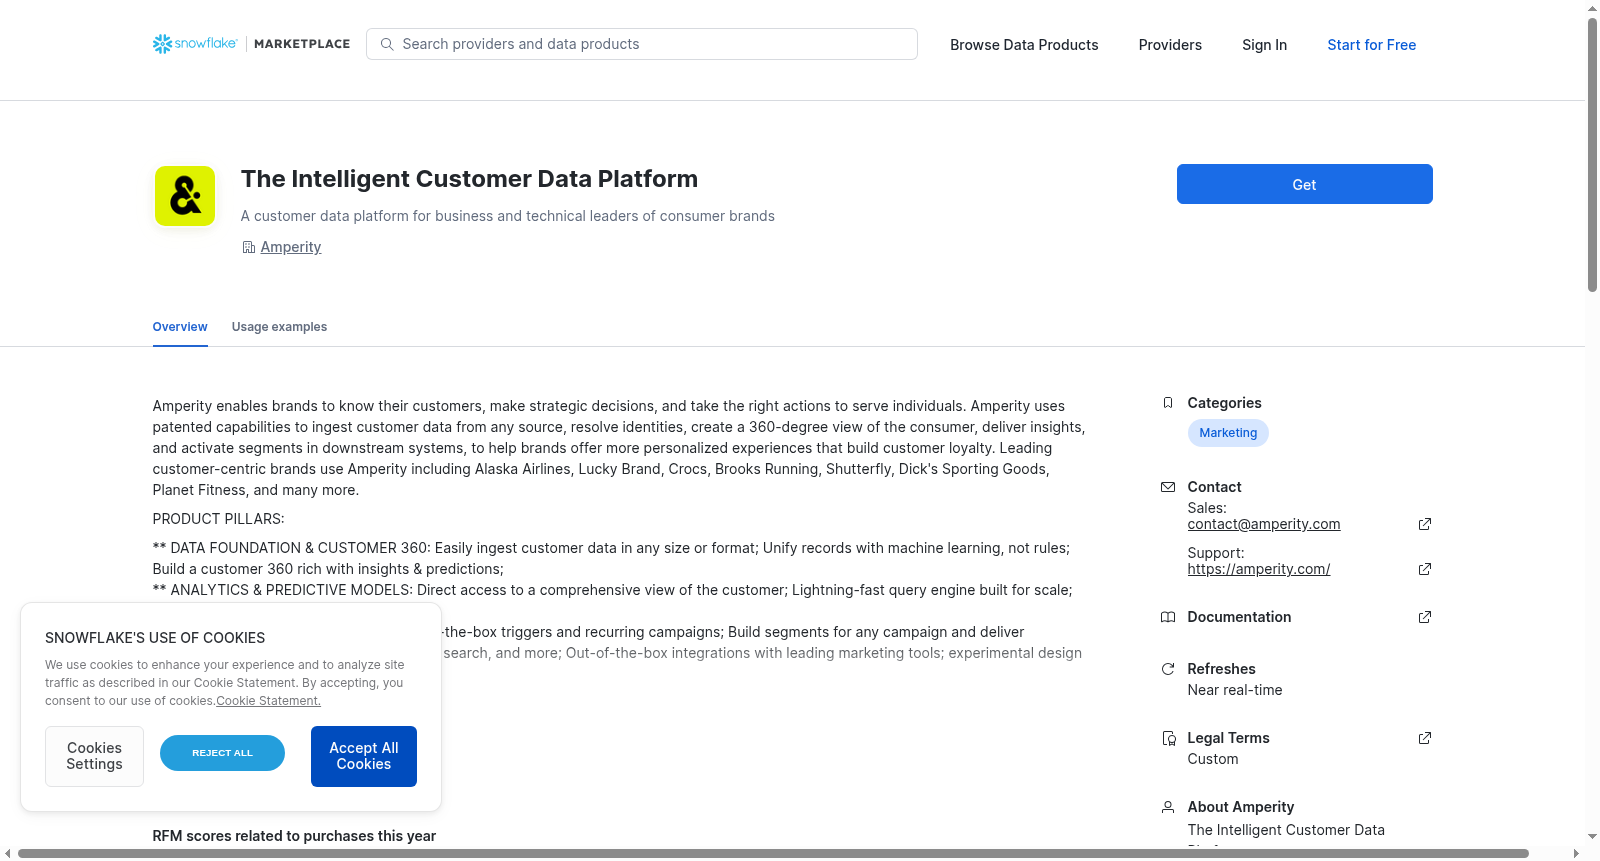Click the Snowflake logo
The image size is (1600, 861).
(x=195, y=44)
